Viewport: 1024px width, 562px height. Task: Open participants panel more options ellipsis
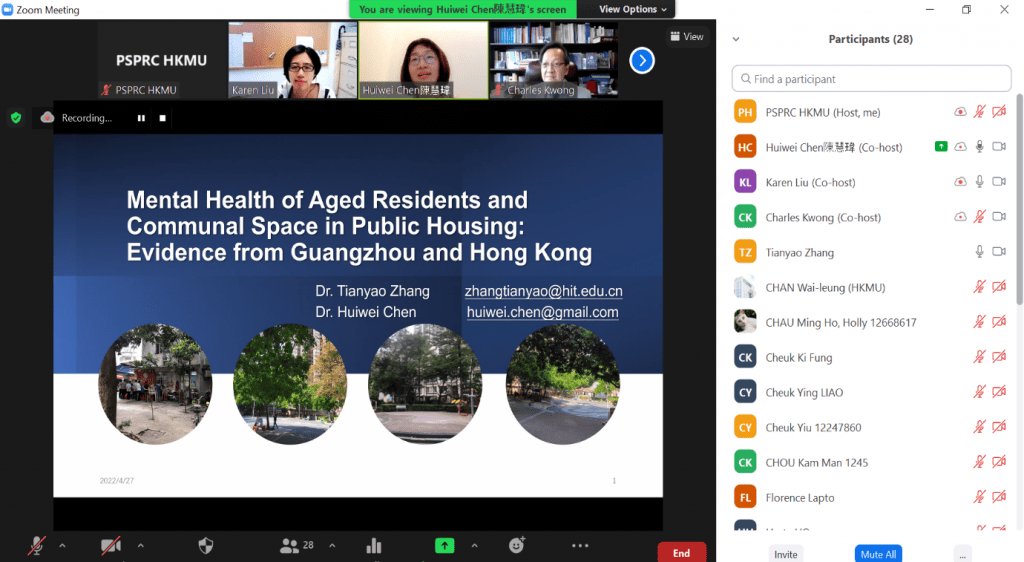click(x=963, y=554)
